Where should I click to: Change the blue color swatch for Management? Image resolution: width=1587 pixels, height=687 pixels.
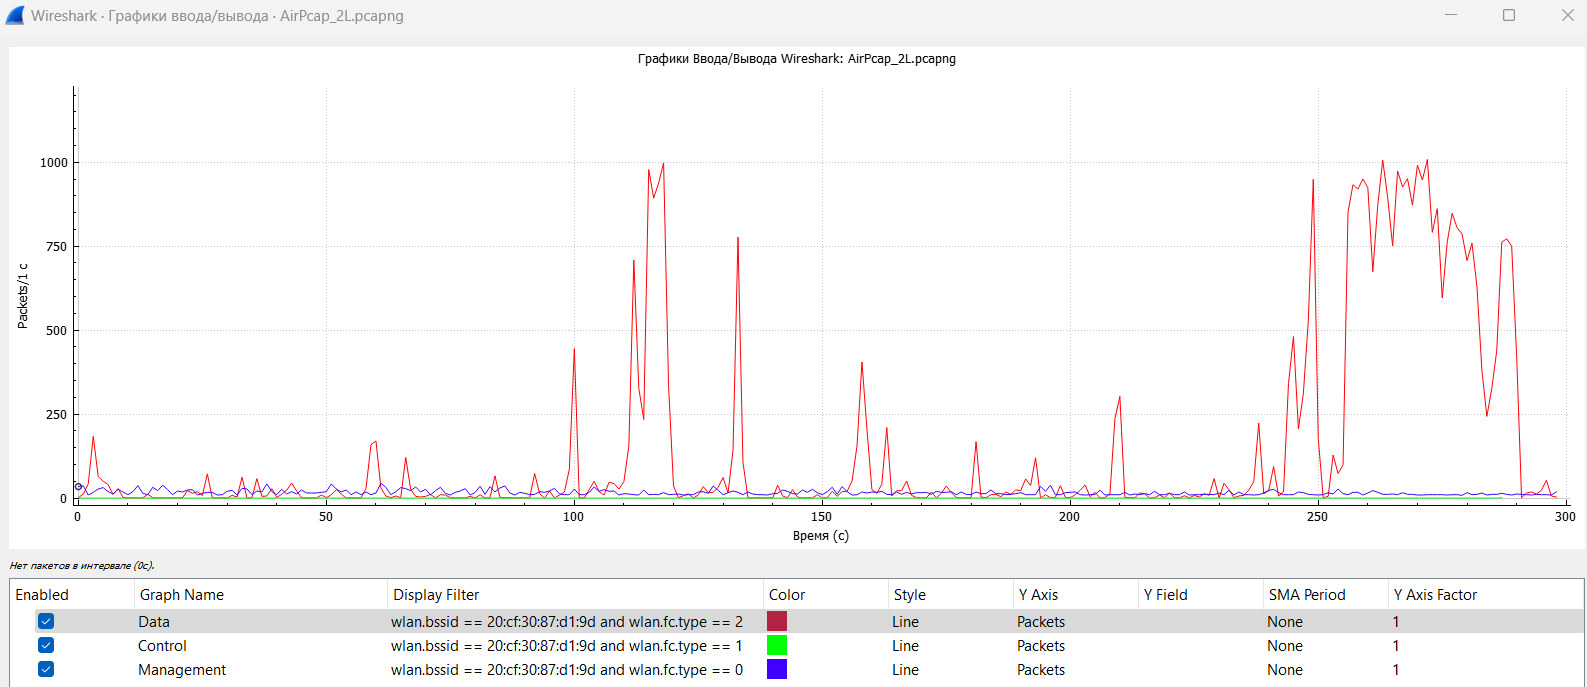pos(777,669)
